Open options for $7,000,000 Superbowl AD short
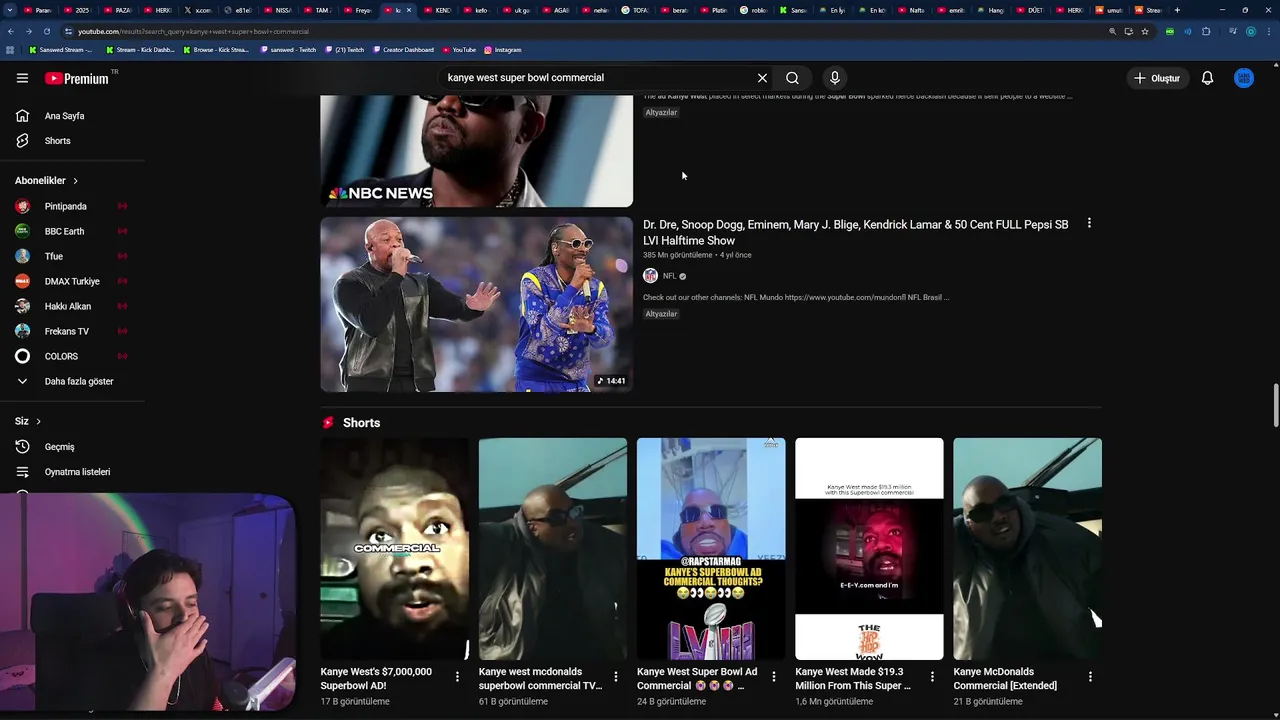The width and height of the screenshot is (1280, 720). point(457,677)
